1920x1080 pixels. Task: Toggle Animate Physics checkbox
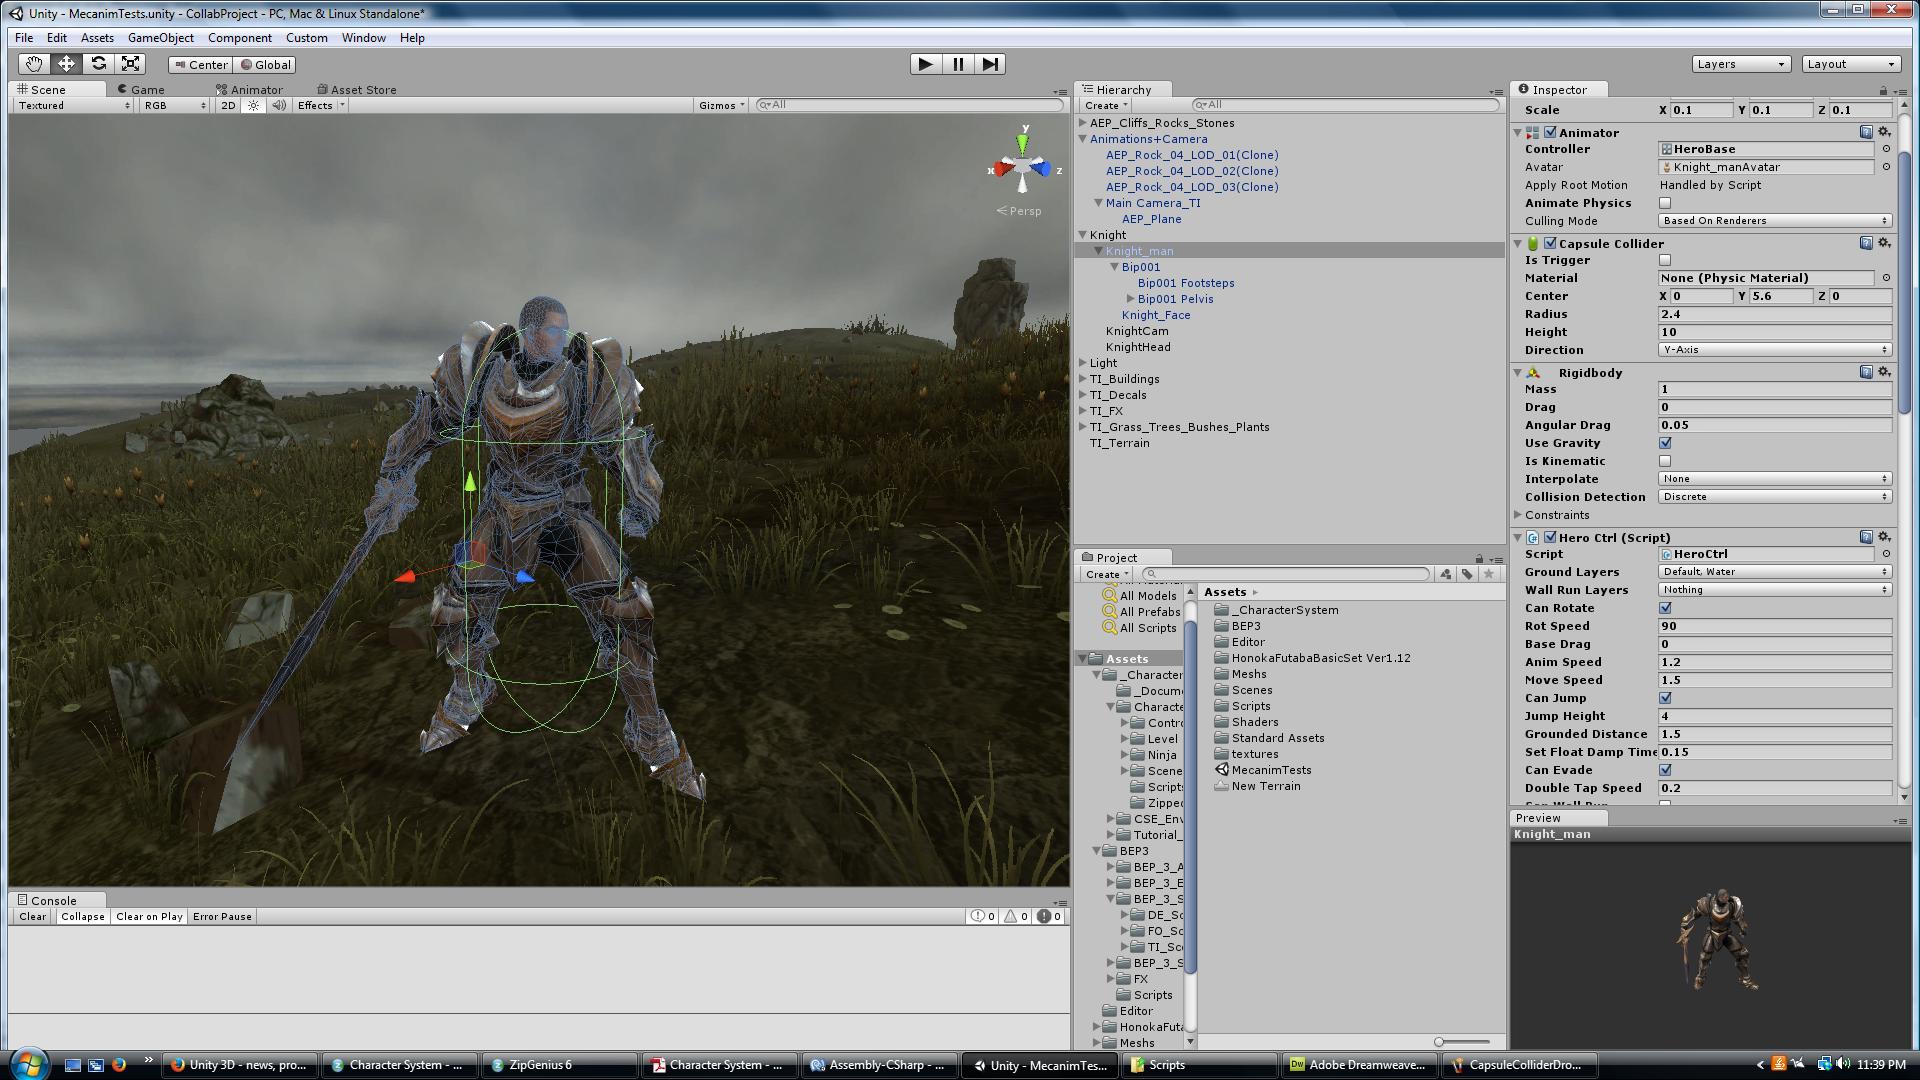coord(1665,203)
